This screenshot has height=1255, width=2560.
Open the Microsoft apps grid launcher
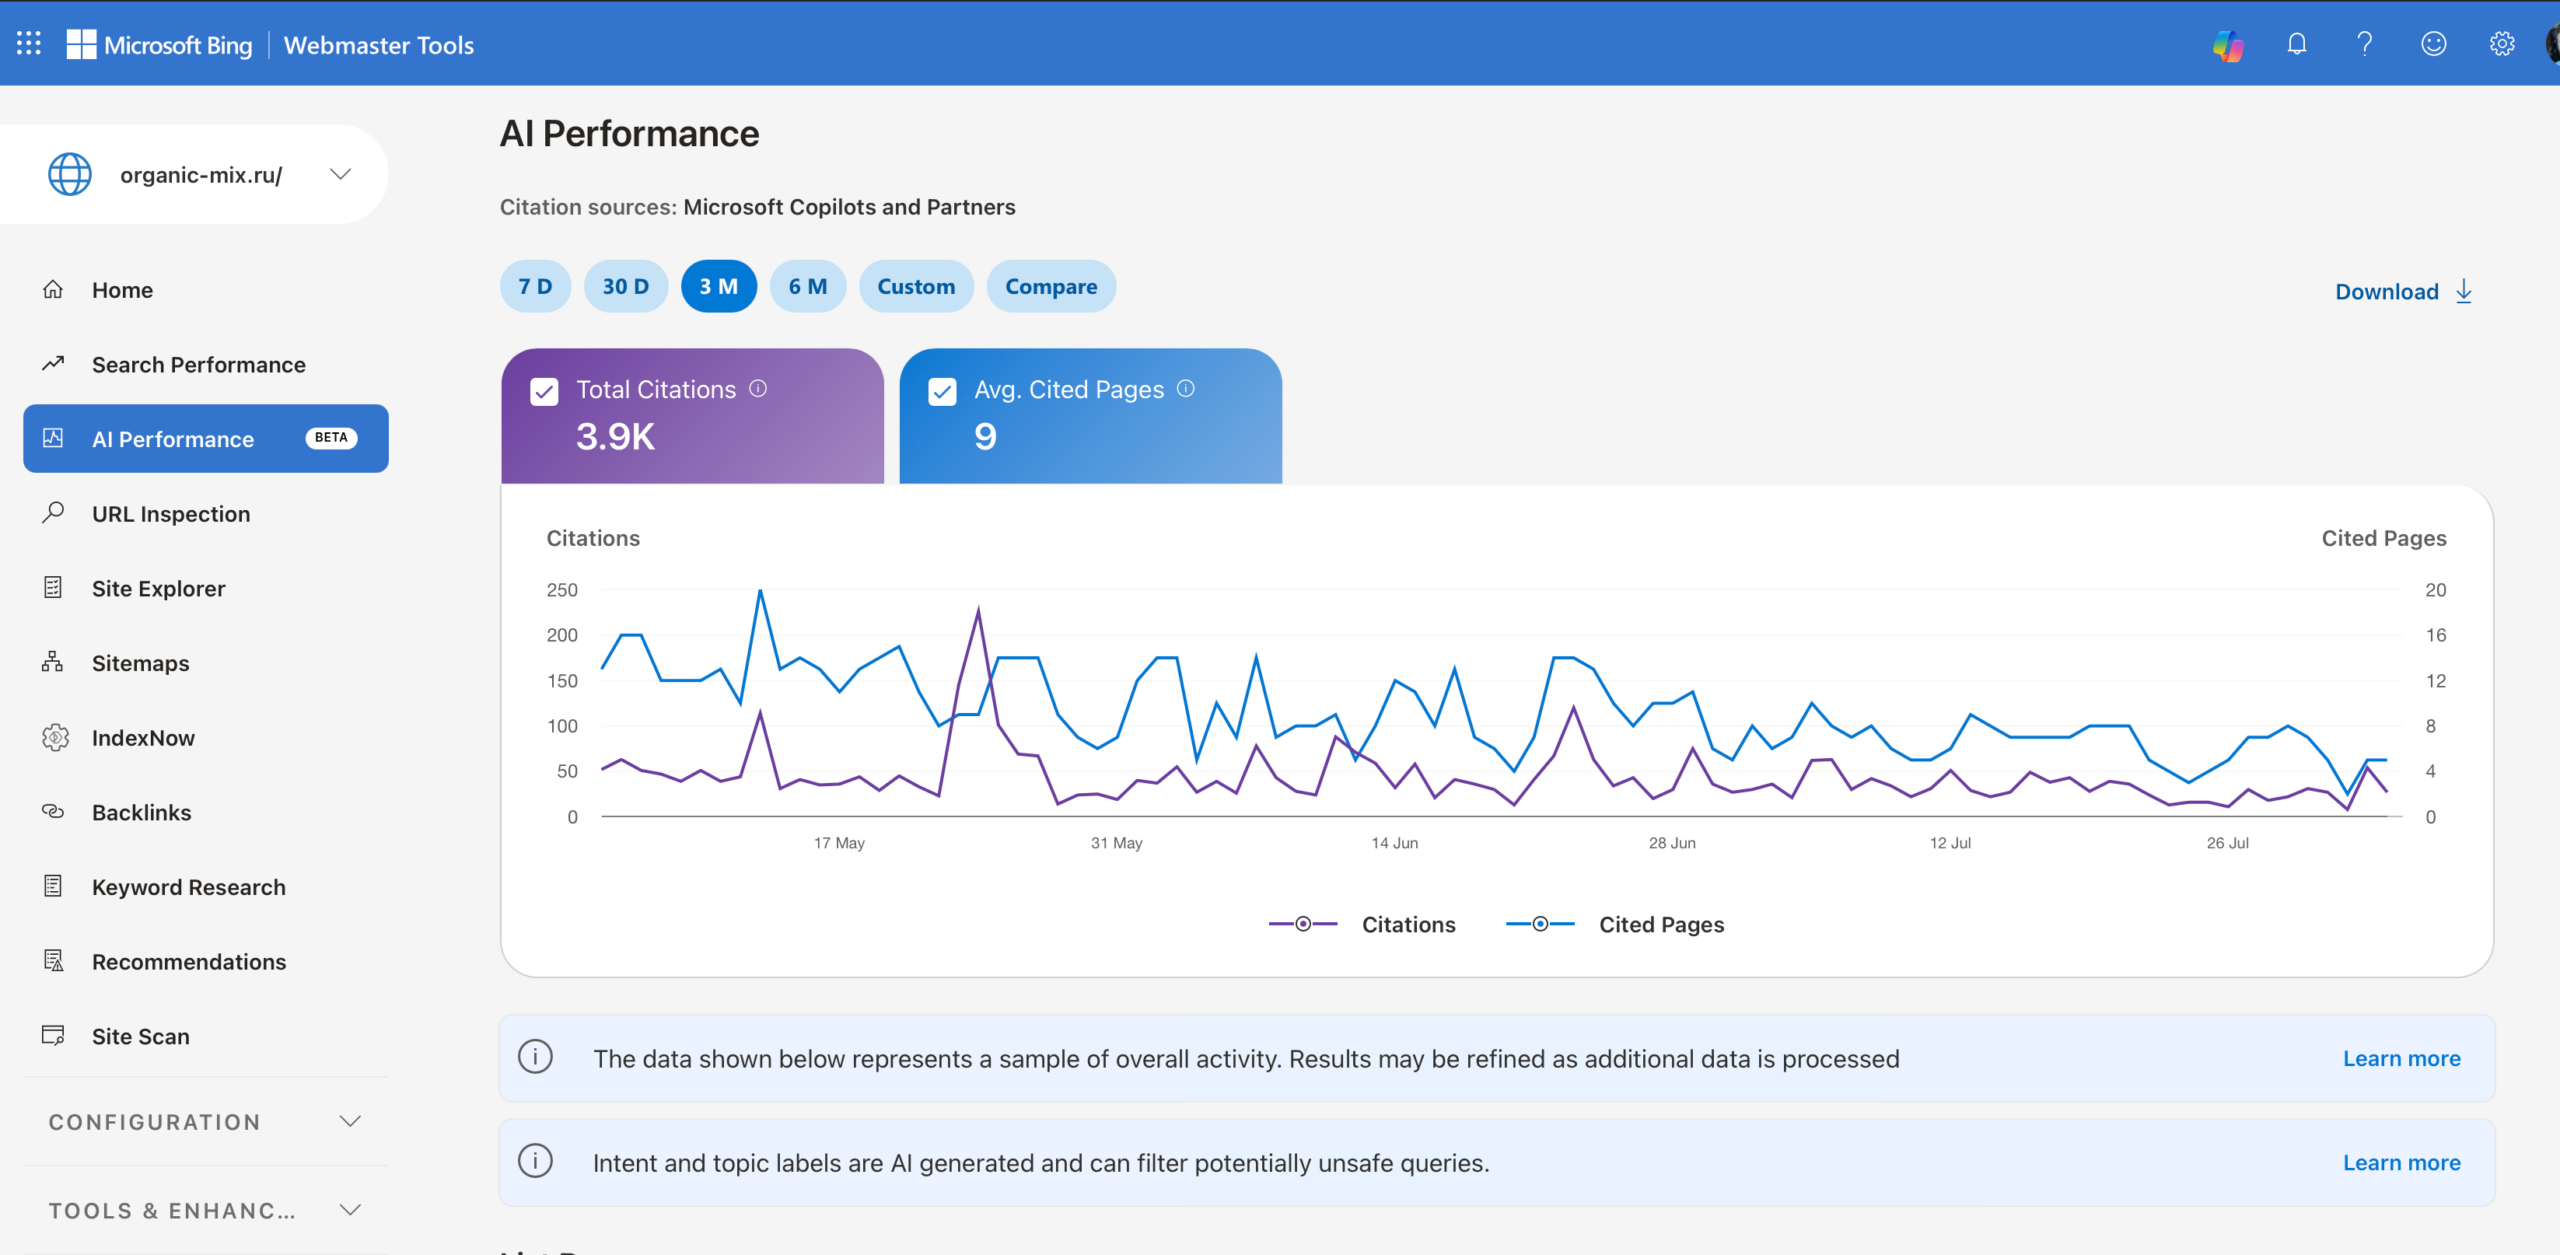[29, 44]
